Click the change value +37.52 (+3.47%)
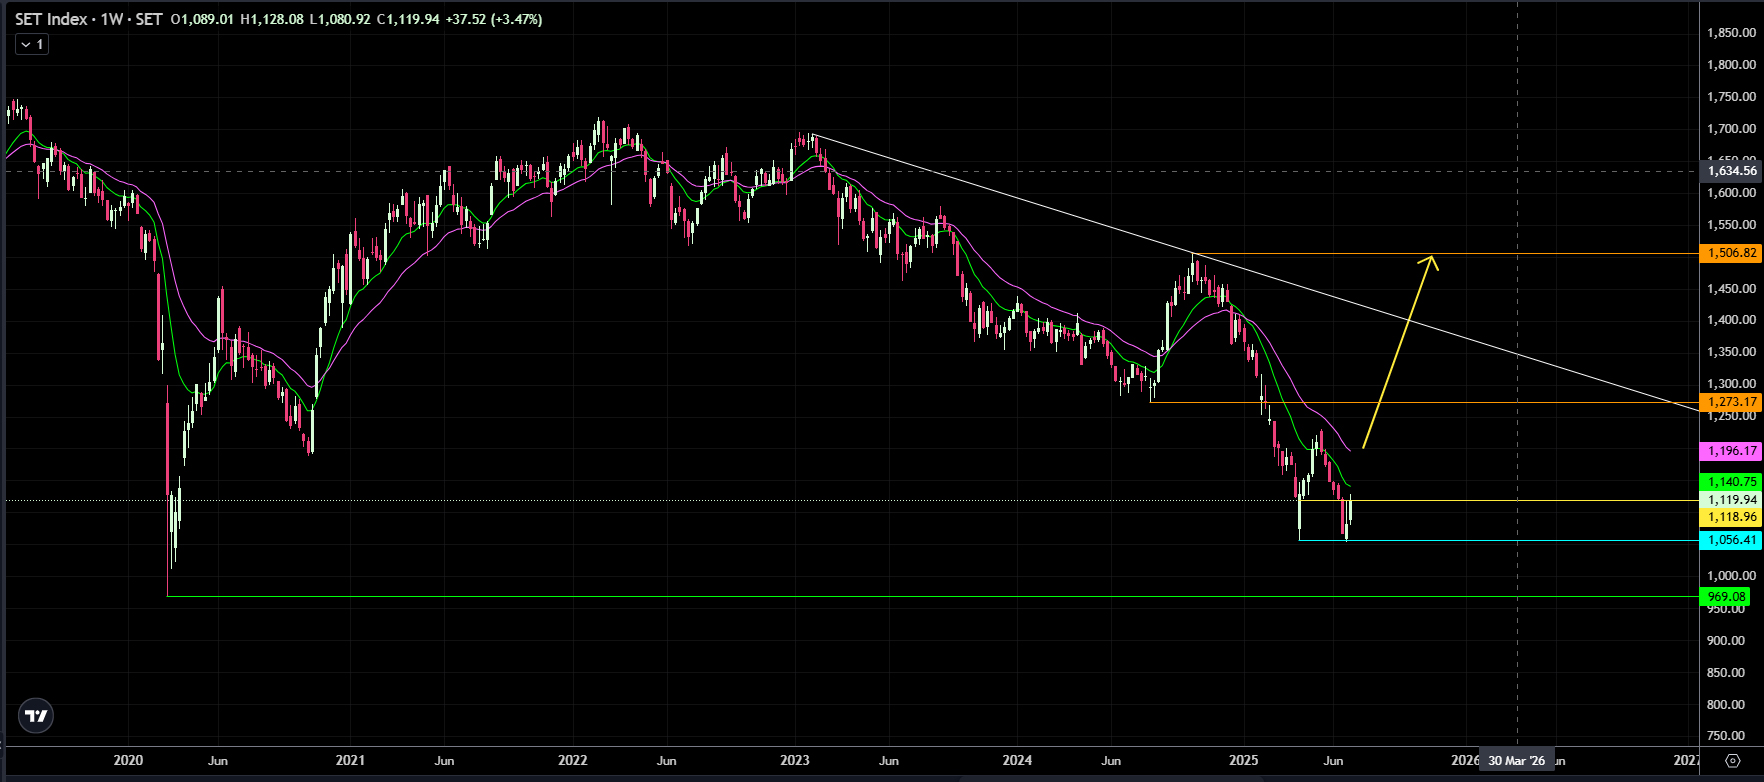The image size is (1764, 782). [x=494, y=19]
